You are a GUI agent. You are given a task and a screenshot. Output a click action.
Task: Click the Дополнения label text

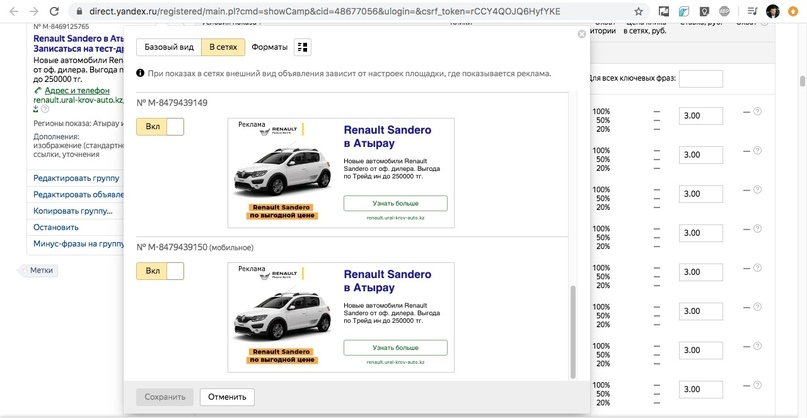point(57,137)
